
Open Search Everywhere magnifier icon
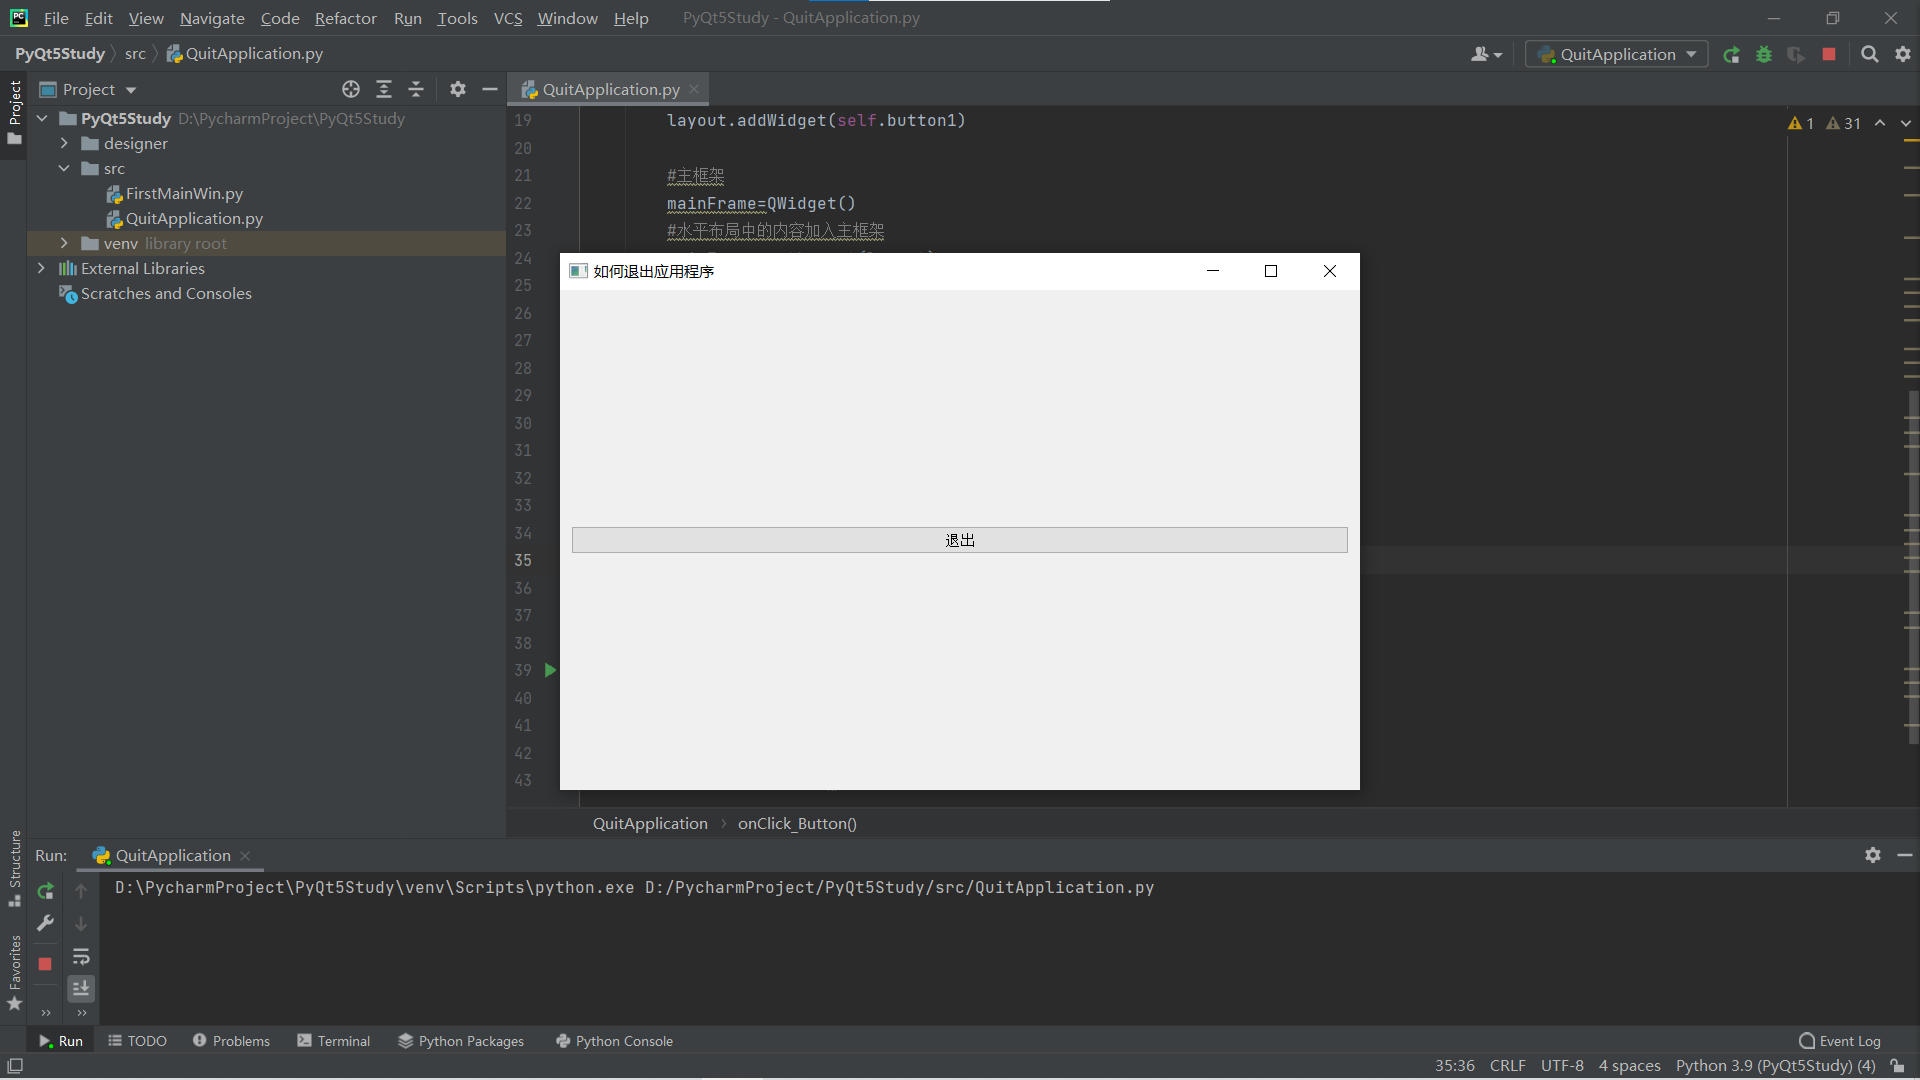coord(1869,55)
